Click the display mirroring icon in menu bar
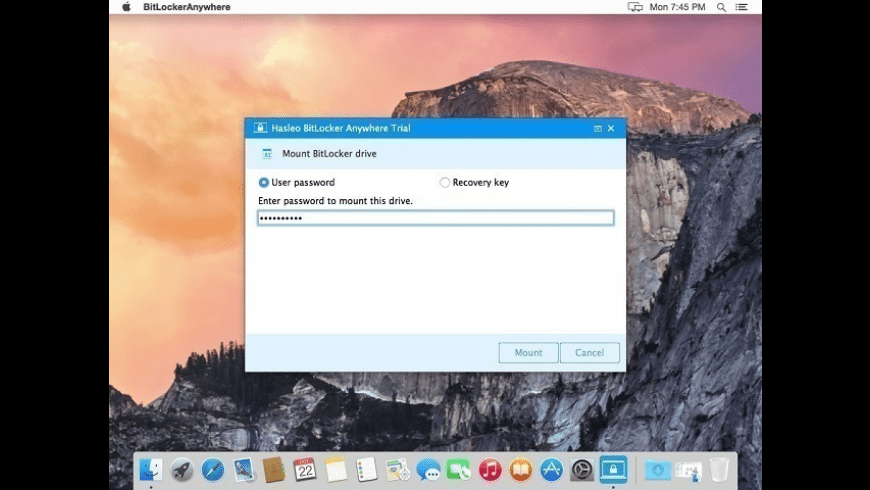 [x=635, y=7]
